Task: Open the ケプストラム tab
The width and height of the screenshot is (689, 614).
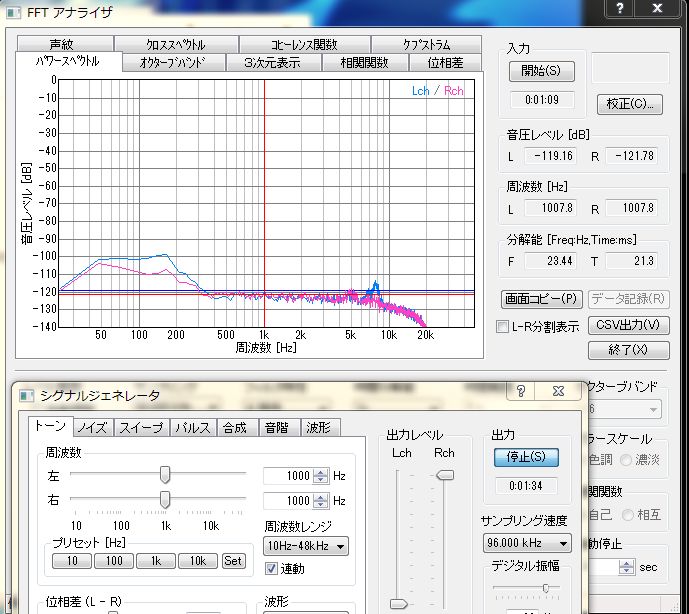Action: point(426,44)
